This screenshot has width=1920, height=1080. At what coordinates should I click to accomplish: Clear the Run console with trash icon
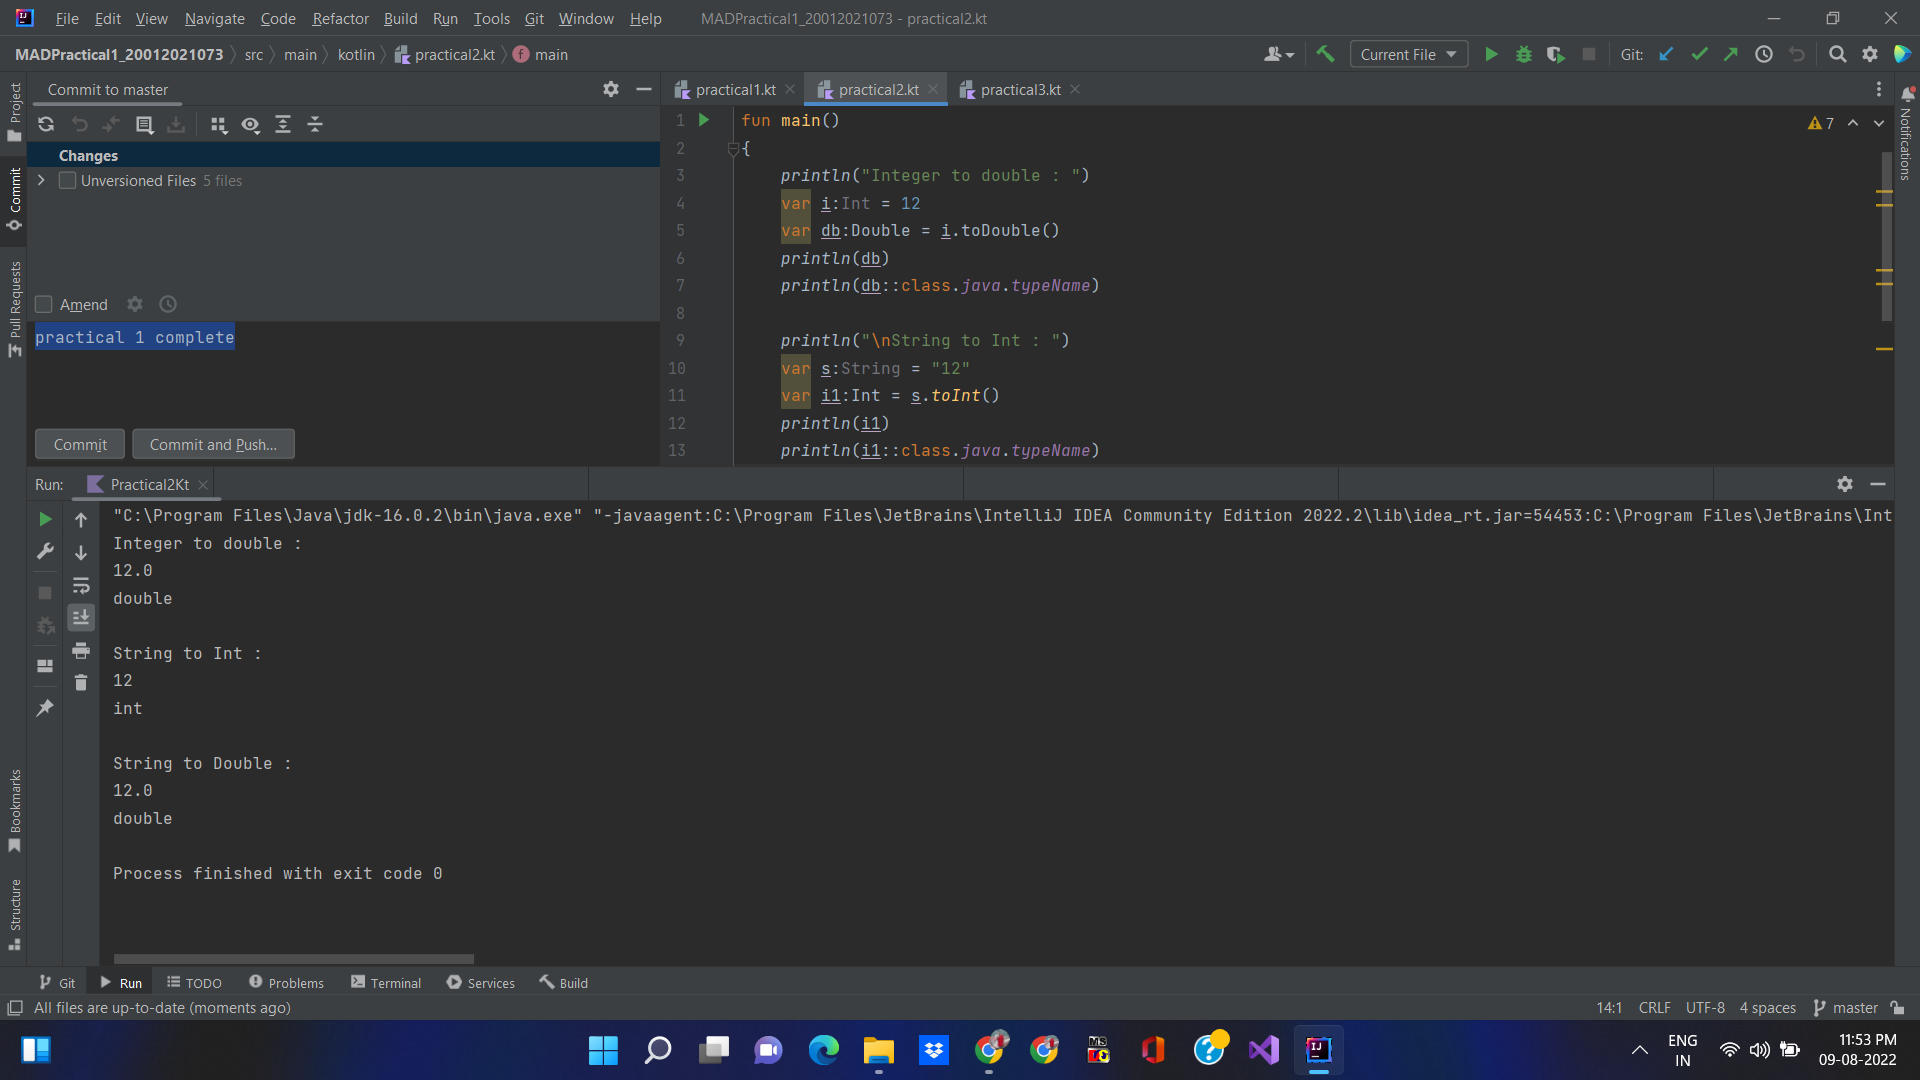(x=81, y=682)
